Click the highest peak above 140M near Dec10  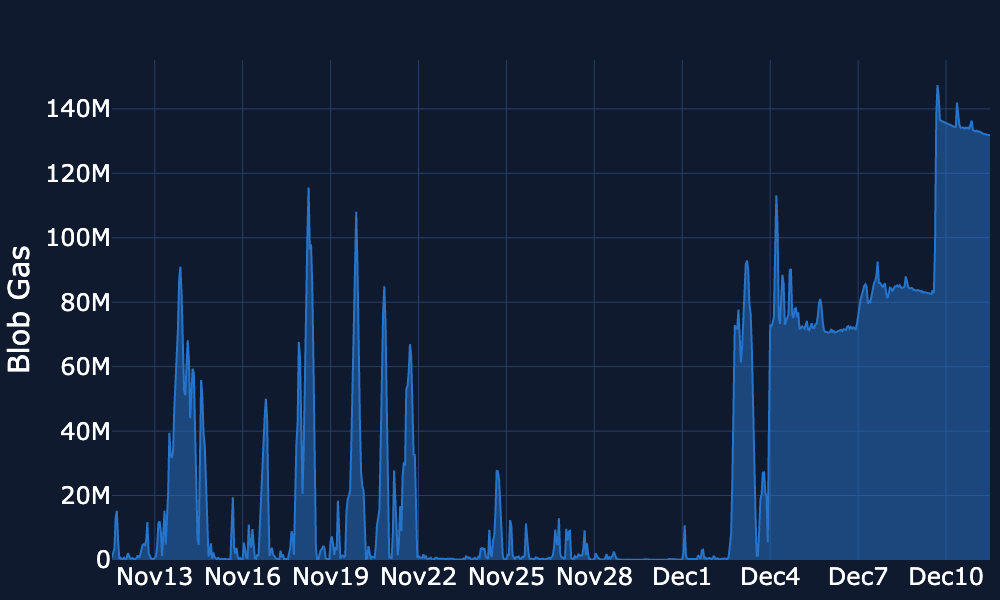938,87
